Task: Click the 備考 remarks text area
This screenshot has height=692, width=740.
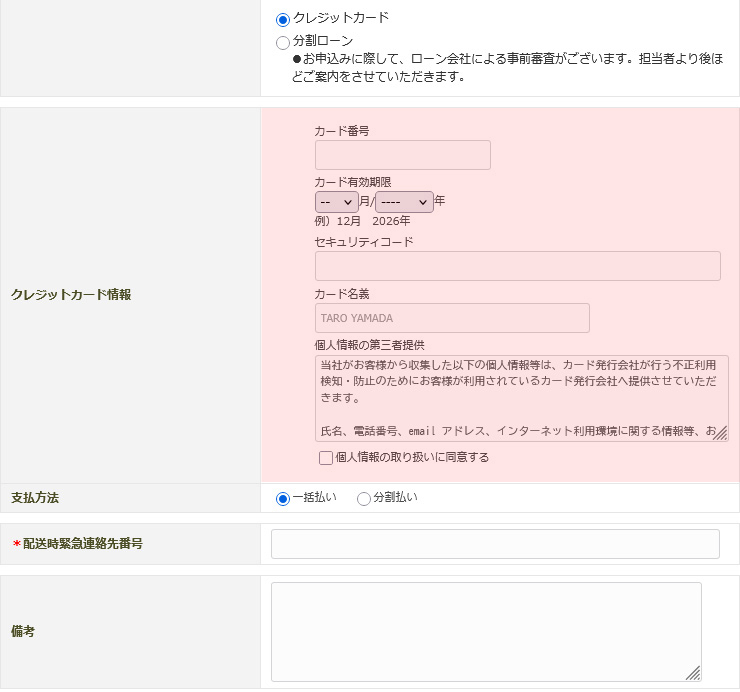Action: [486, 632]
